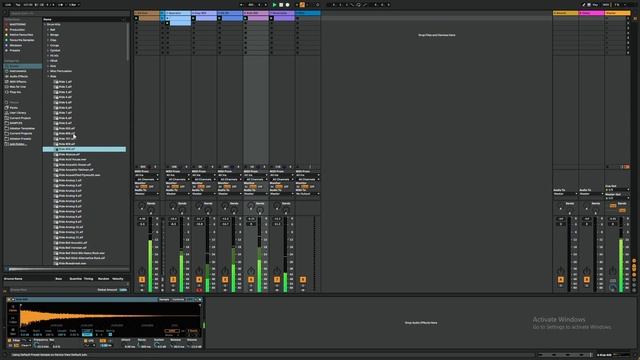Screen dimensions: 640x360
Task: Open the Max for Live browser category
Action: [x=18, y=87]
